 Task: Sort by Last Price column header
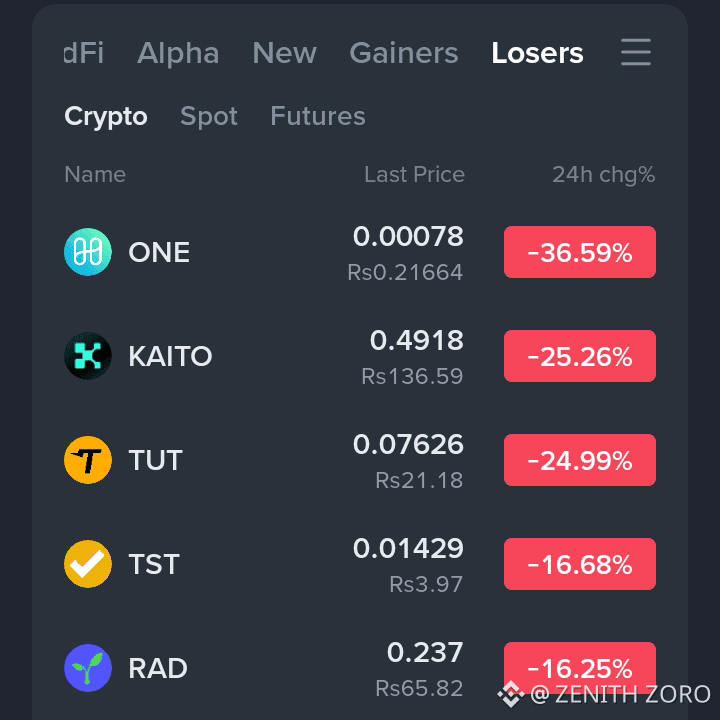click(414, 174)
